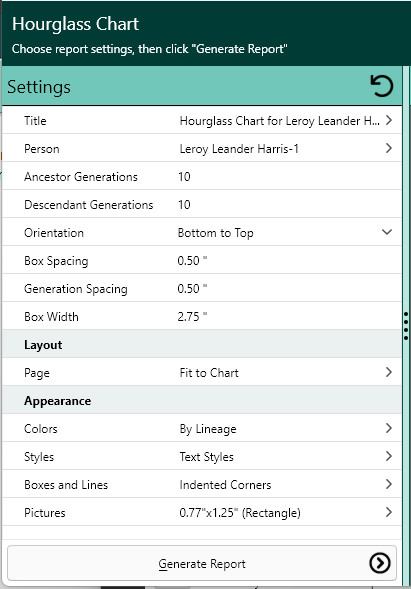Screen dimensions: 411x589
Task: Click the three-dot panel splitter handle
Action: [x=406, y=326]
